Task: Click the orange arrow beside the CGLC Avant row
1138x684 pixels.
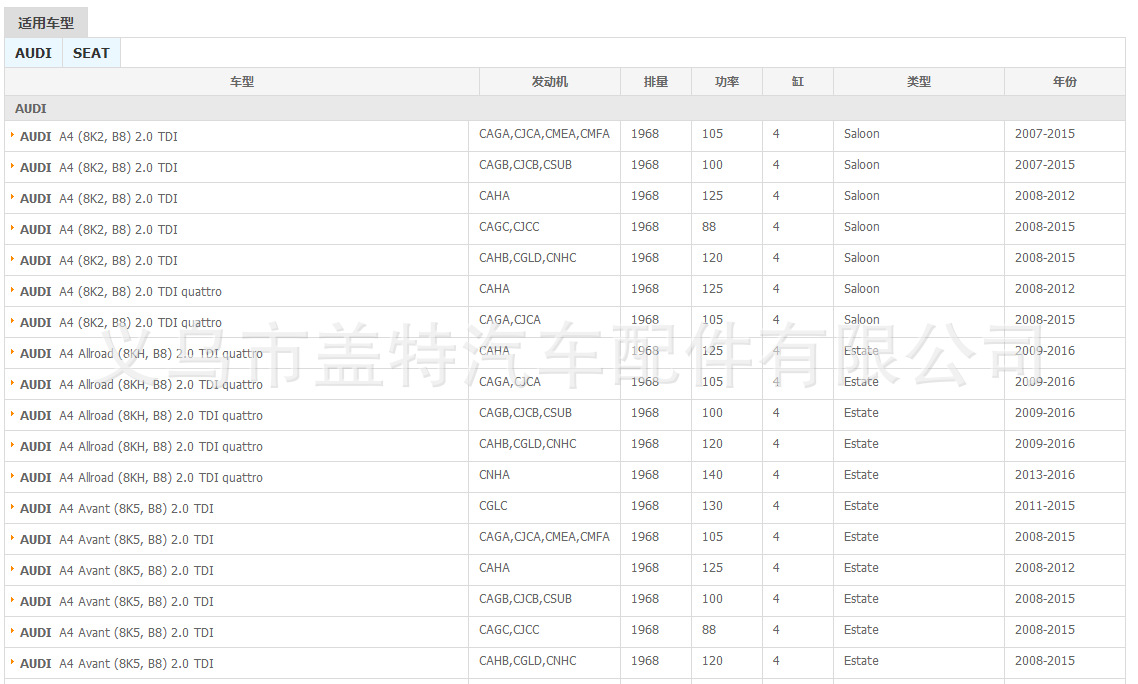Action: [12, 507]
